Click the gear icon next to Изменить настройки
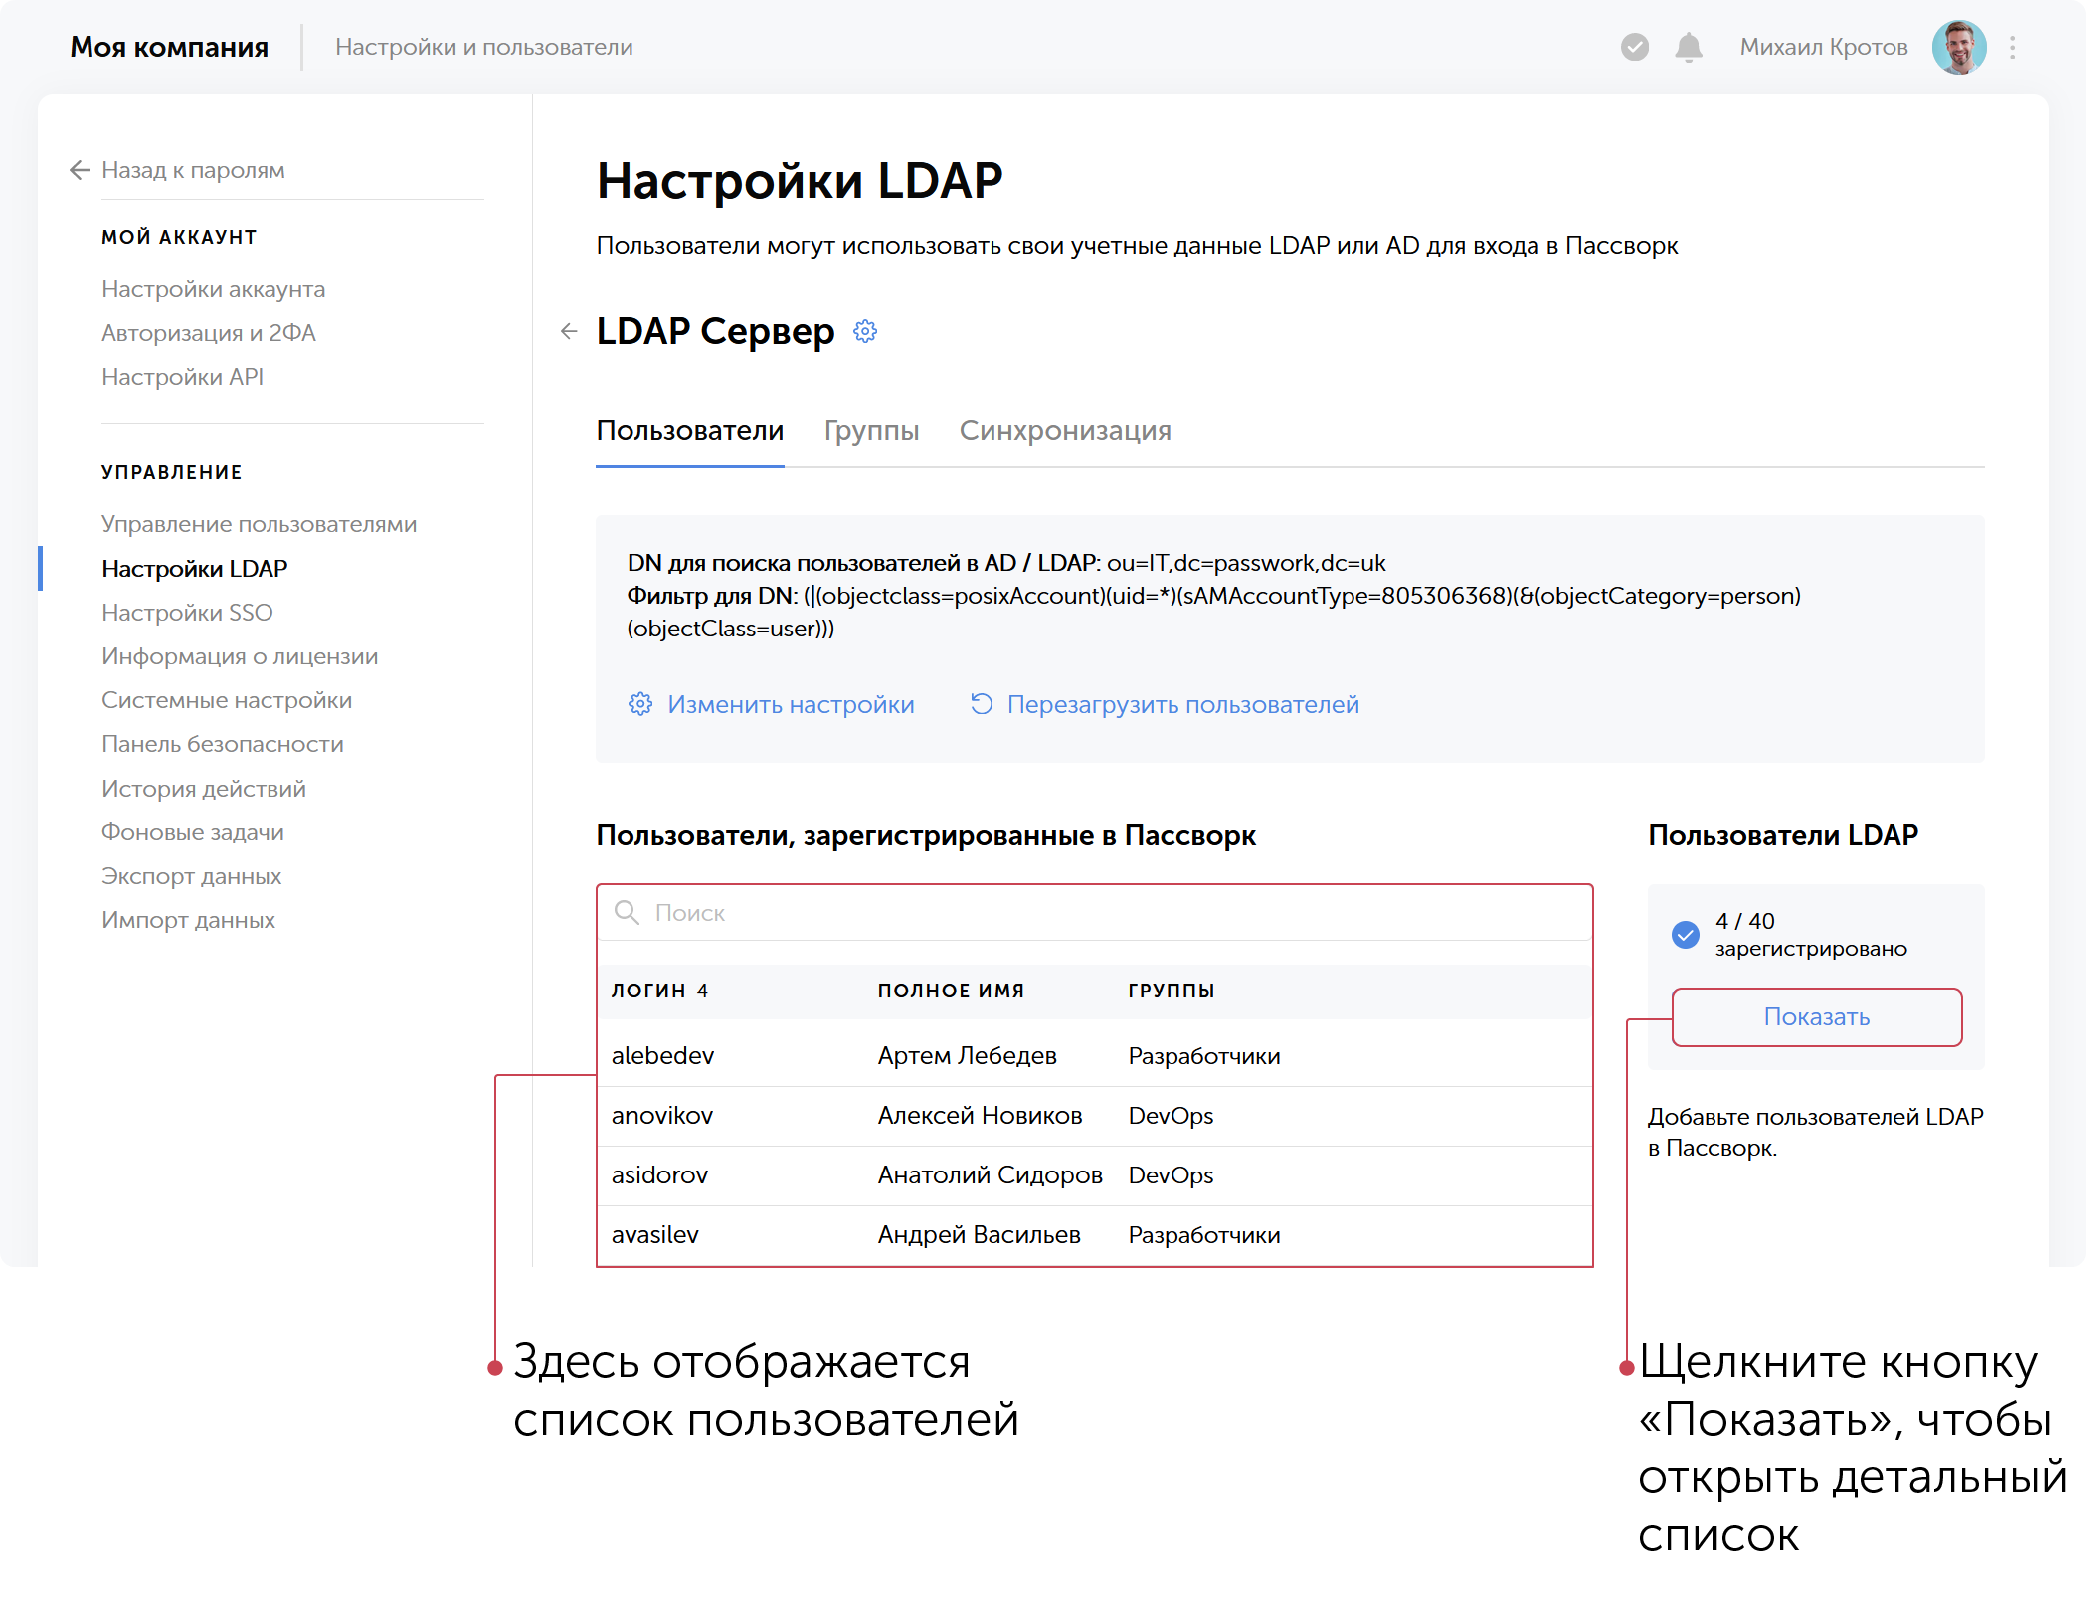The width and height of the screenshot is (2087, 1618). point(640,704)
